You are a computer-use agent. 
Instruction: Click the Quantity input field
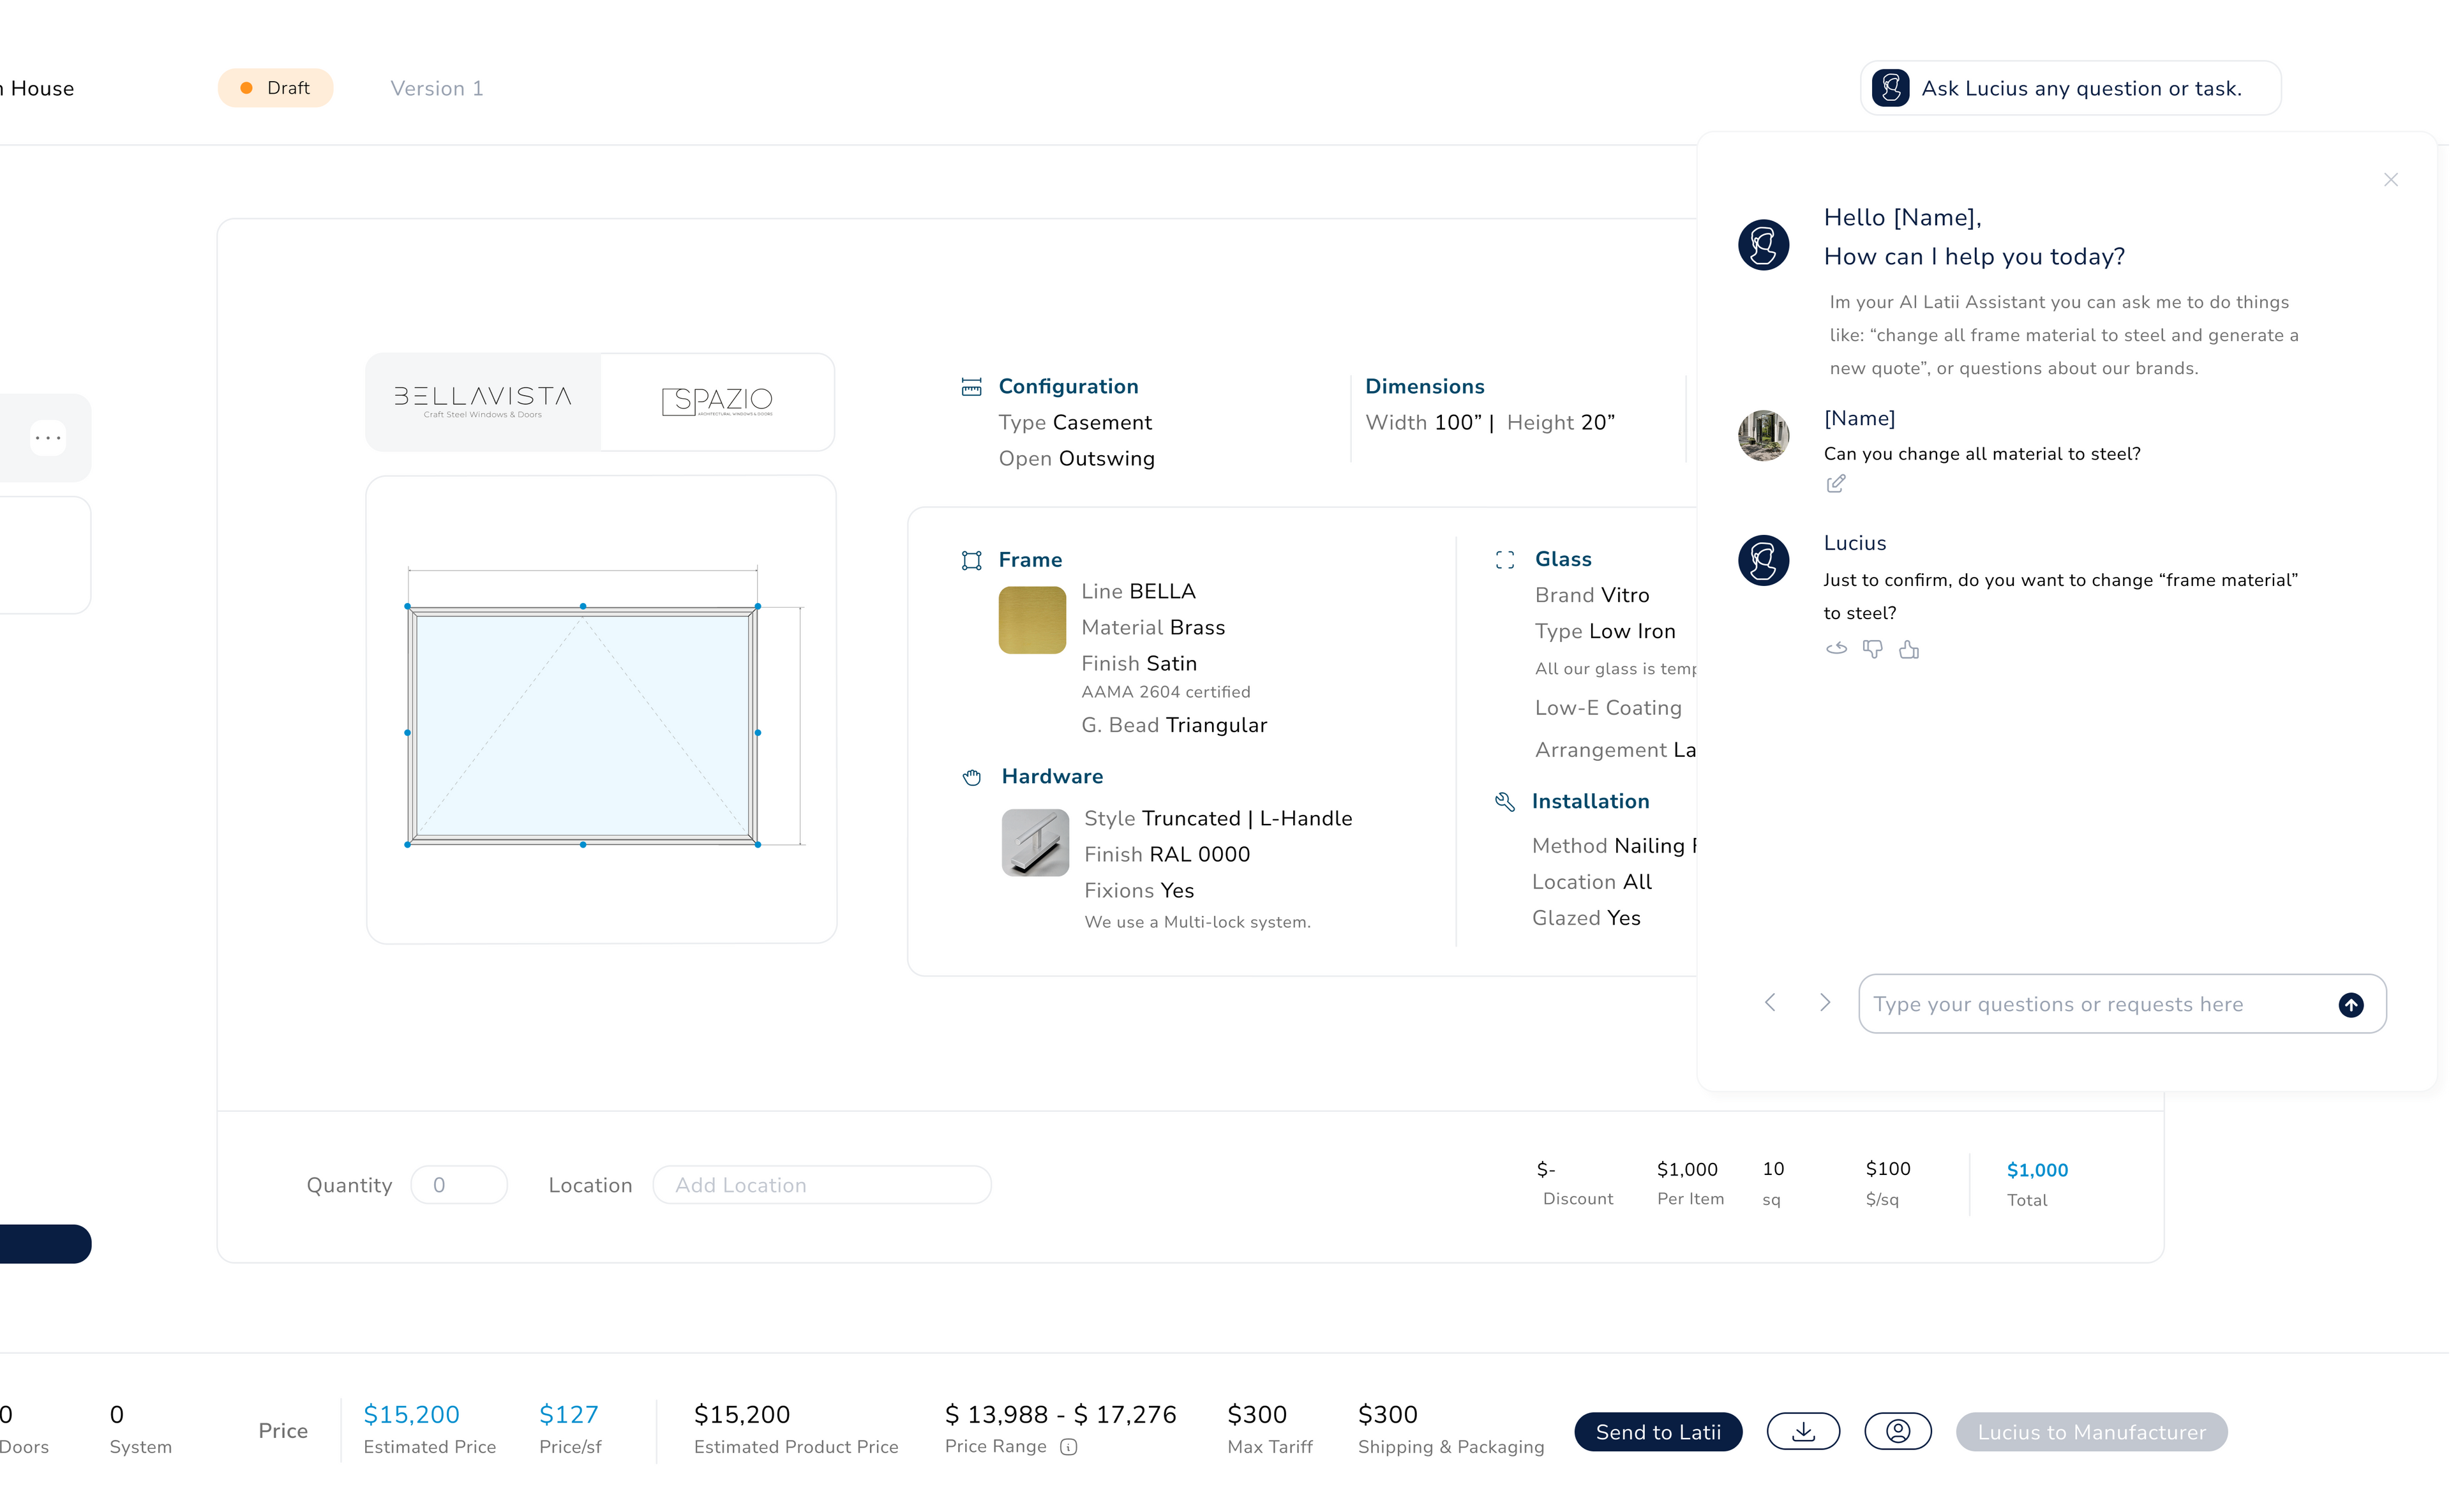[x=459, y=1185]
